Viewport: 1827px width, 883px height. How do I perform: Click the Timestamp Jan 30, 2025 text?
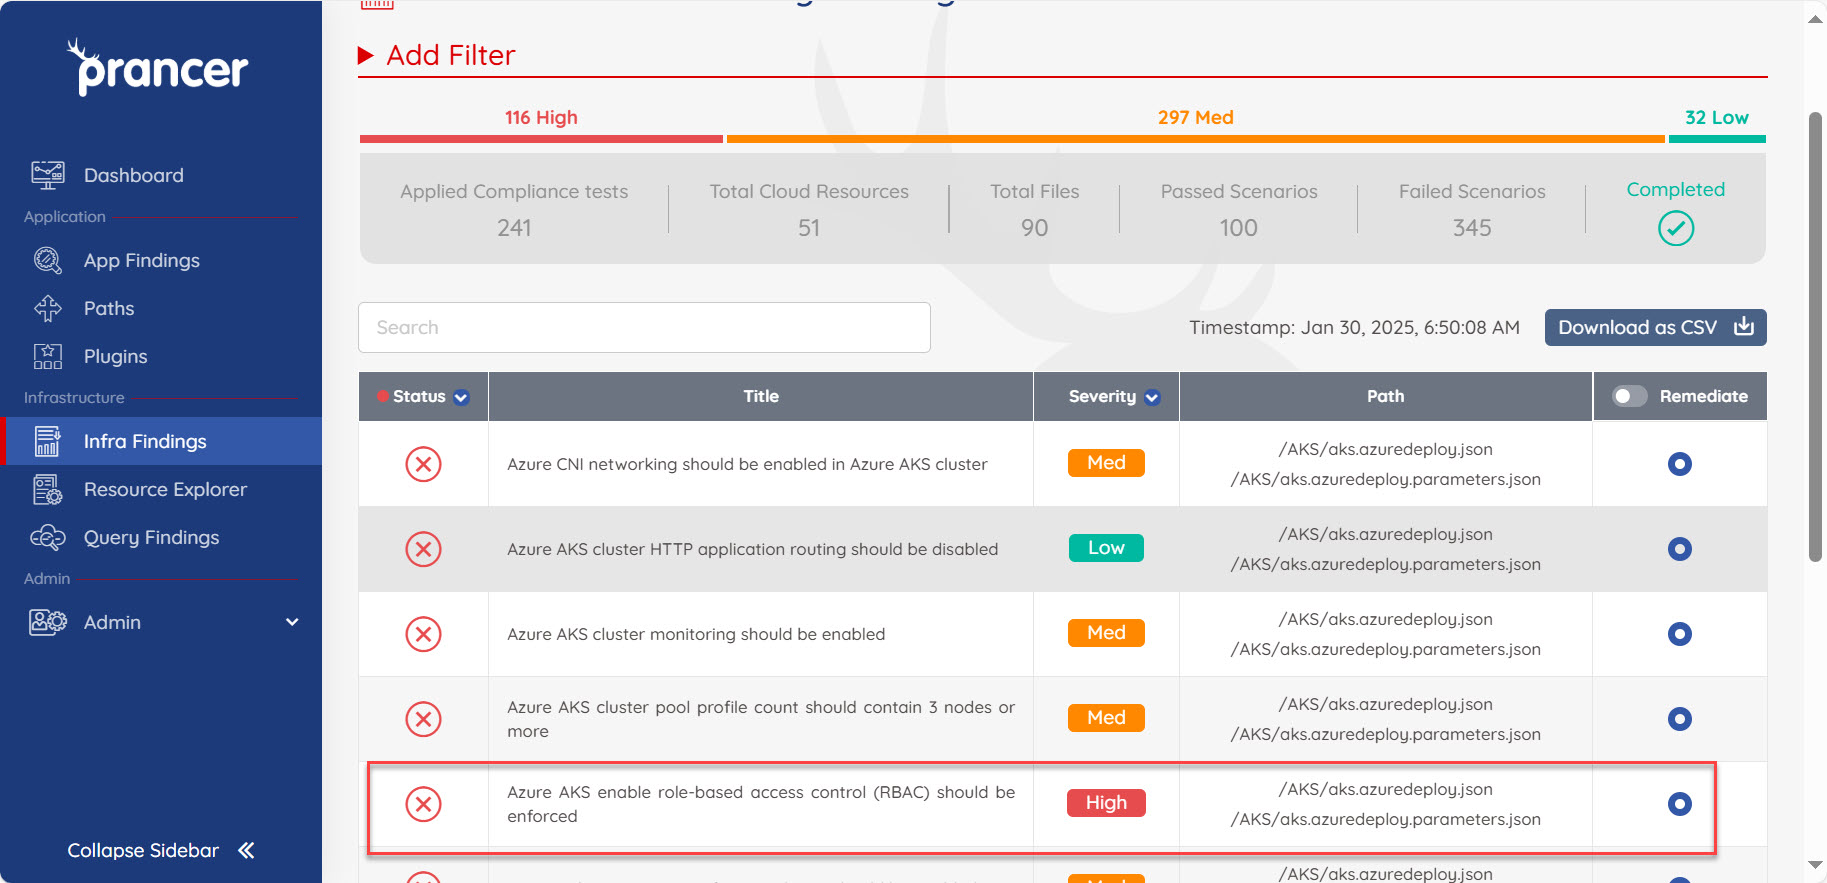pyautogui.click(x=1354, y=328)
